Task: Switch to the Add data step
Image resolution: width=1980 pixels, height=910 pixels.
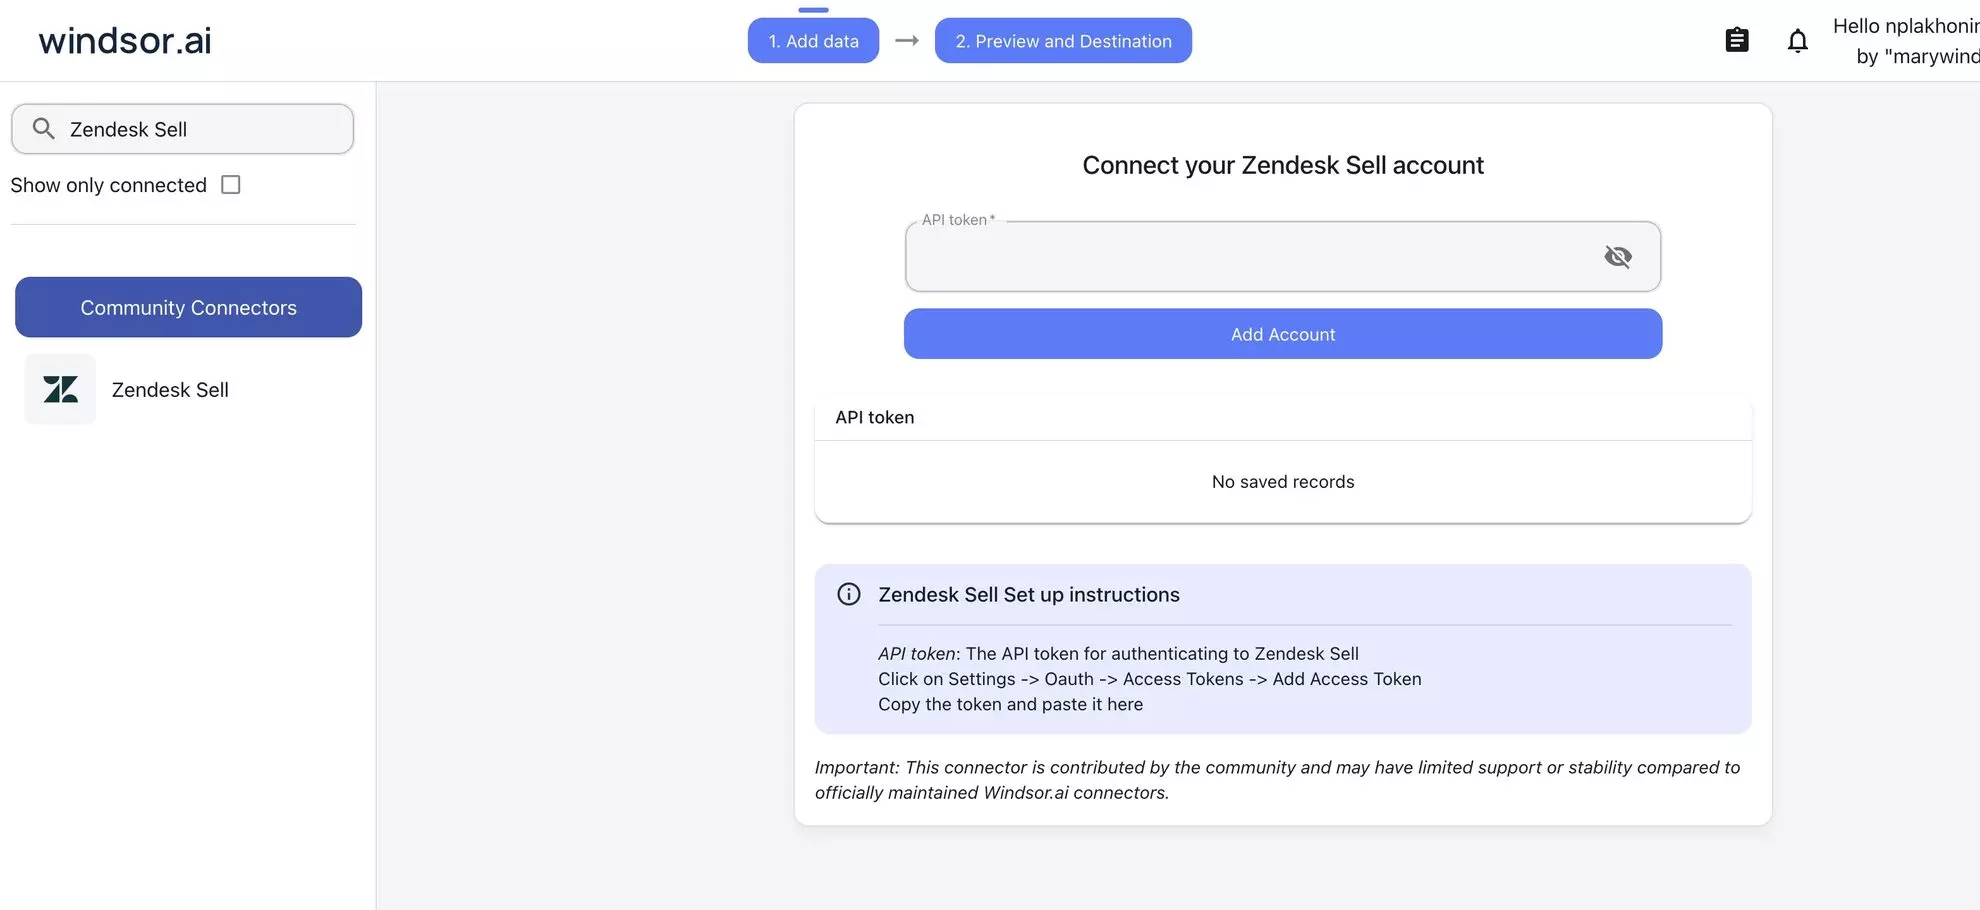Action: [x=812, y=41]
